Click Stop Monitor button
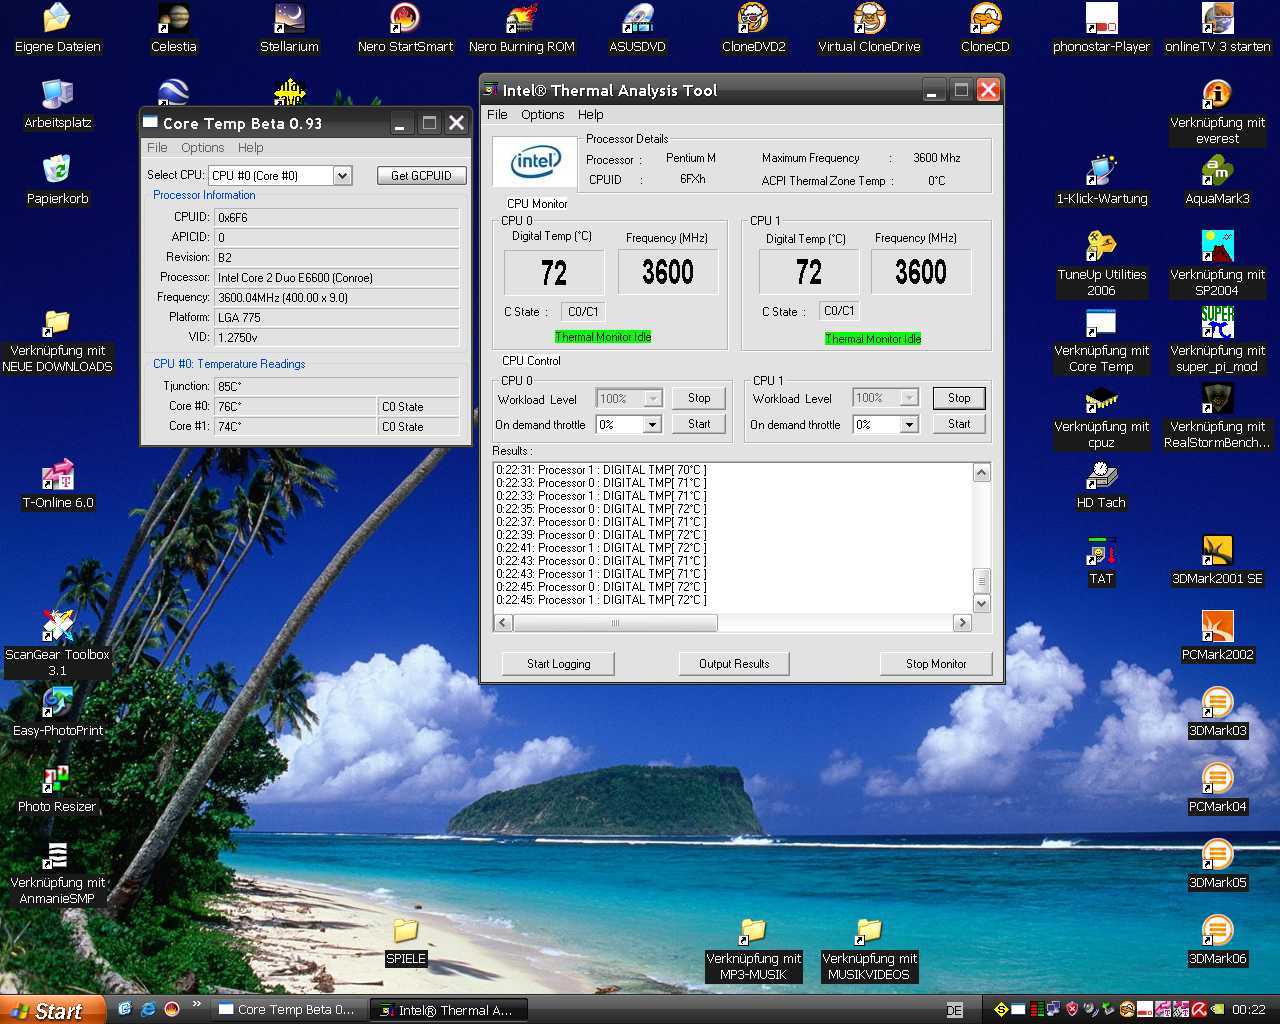This screenshot has height=1024, width=1280. pyautogui.click(x=936, y=664)
